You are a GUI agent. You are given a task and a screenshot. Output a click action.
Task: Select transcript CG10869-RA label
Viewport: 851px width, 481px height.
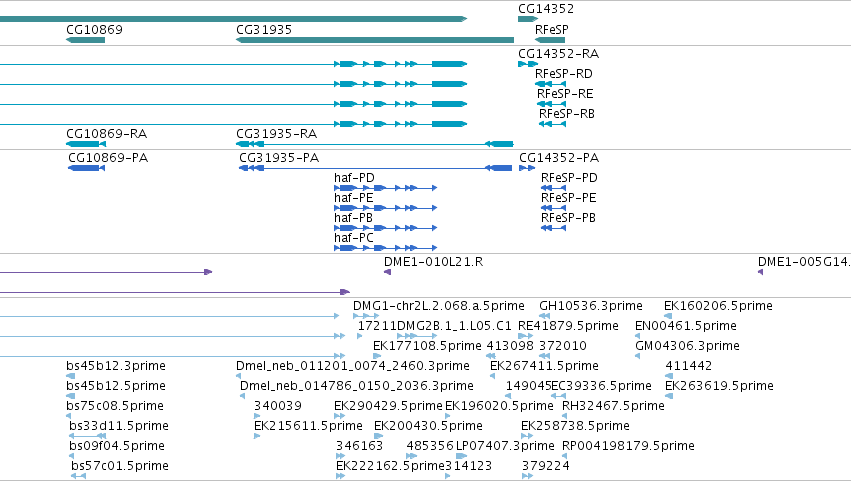(x=106, y=134)
